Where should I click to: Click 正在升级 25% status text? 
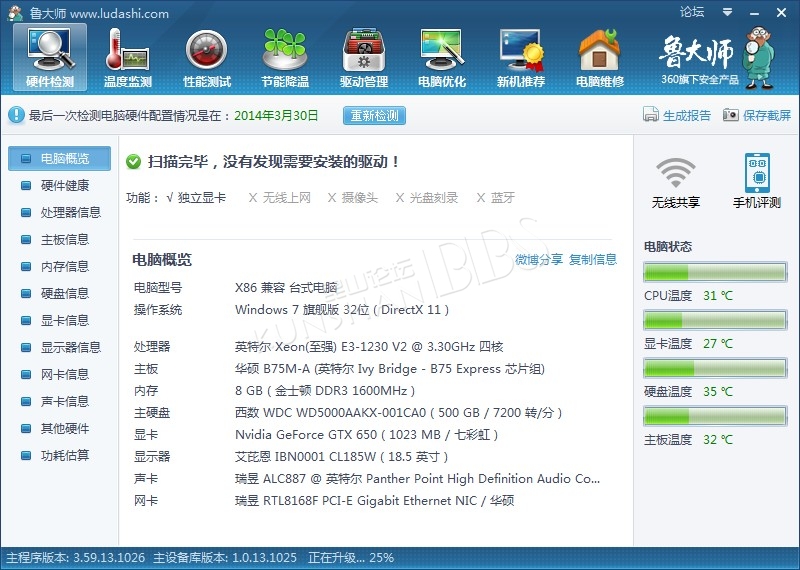click(351, 557)
